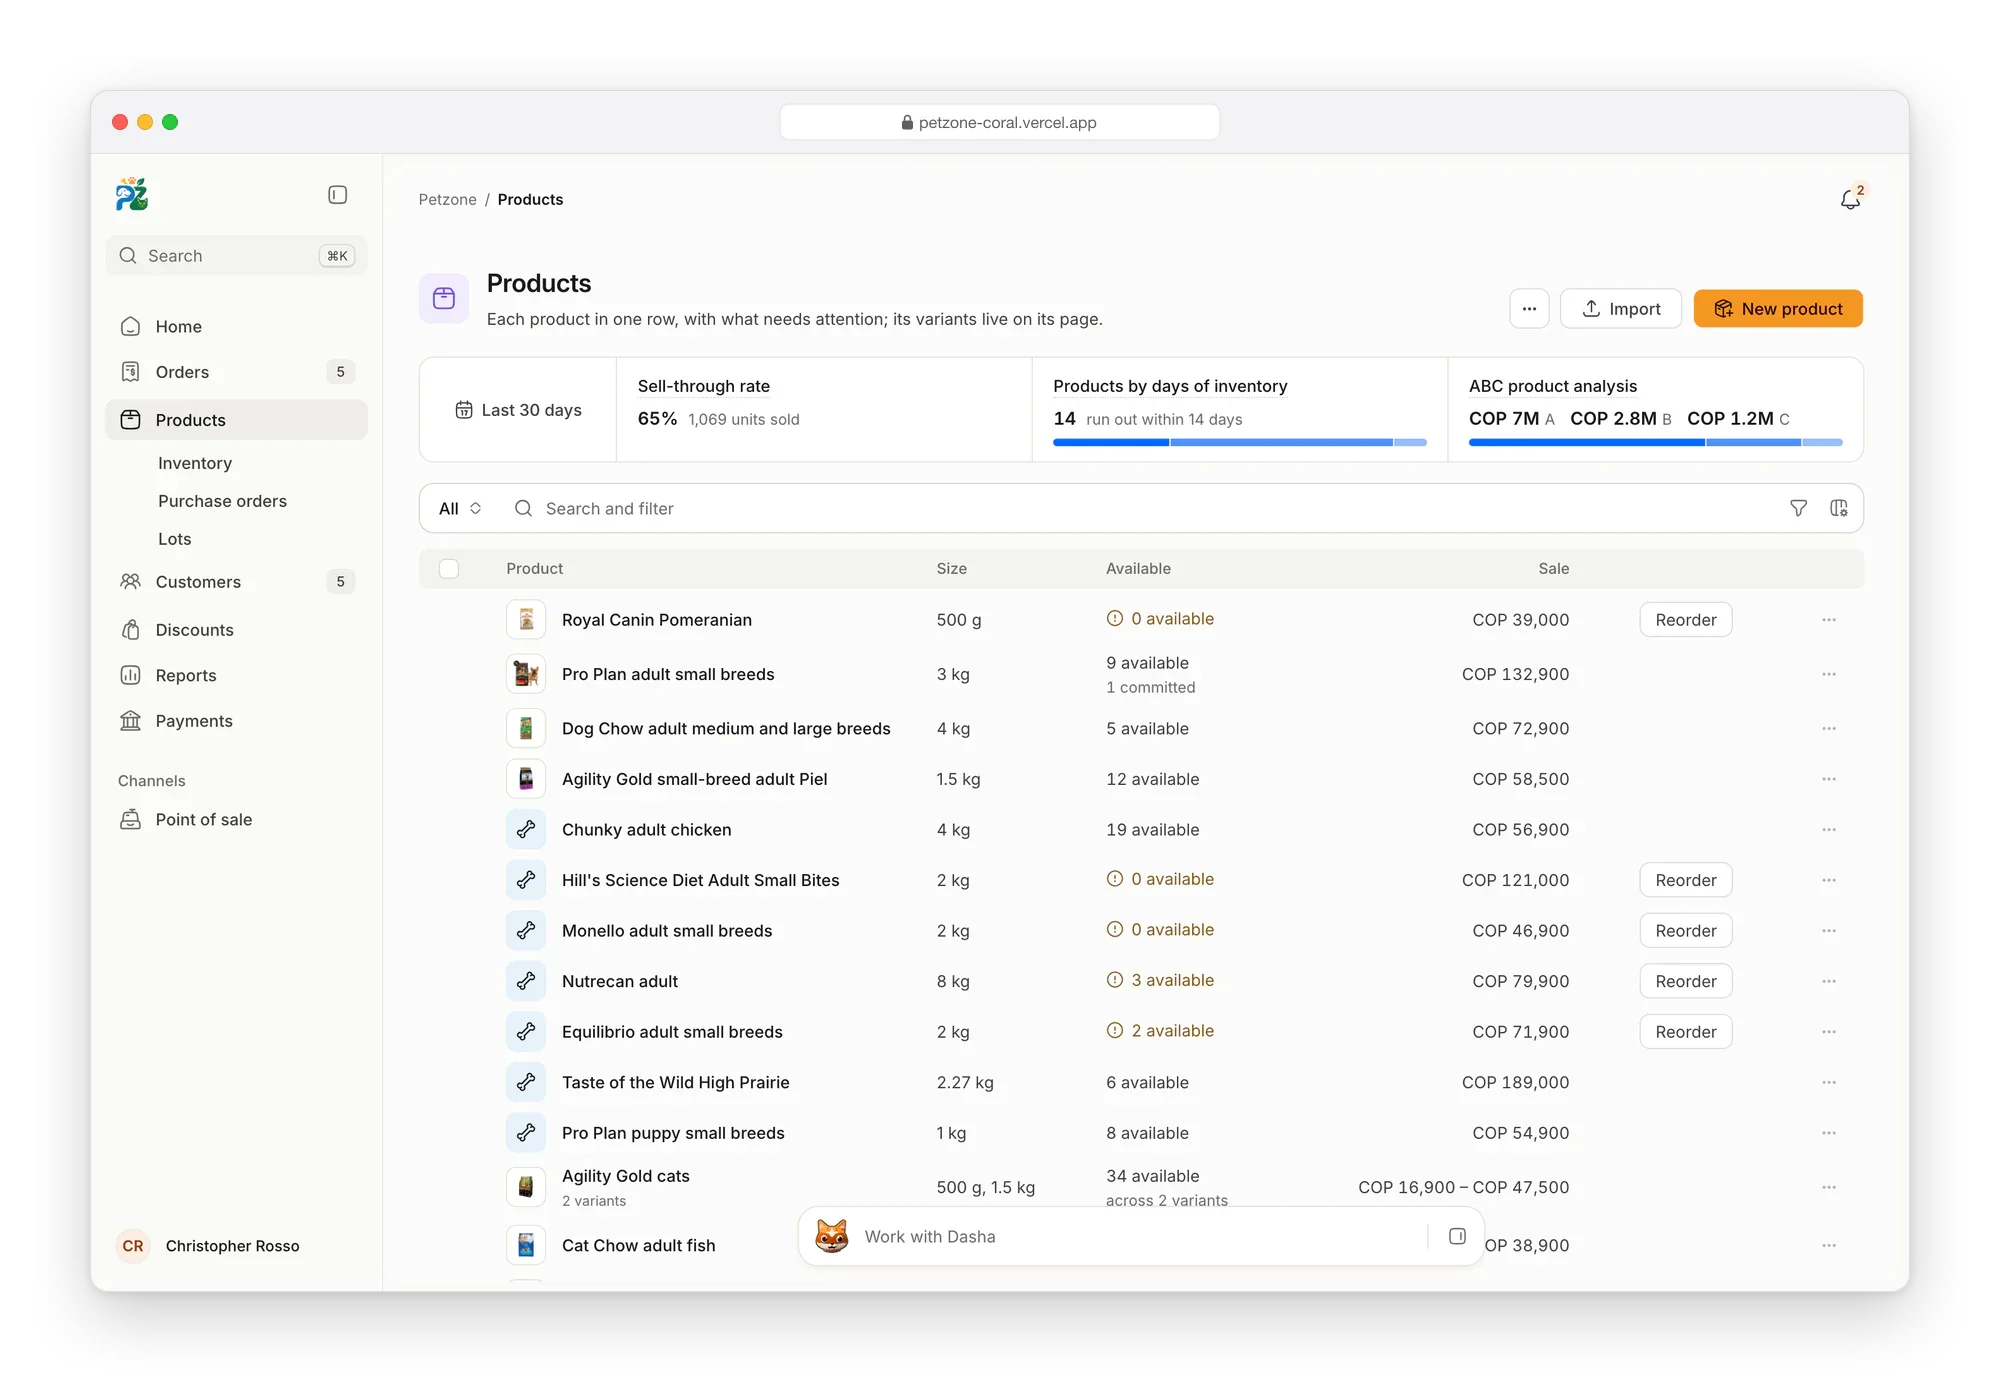Open Point of sale channel
Screen dimensions: 2000x1382
(236, 819)
